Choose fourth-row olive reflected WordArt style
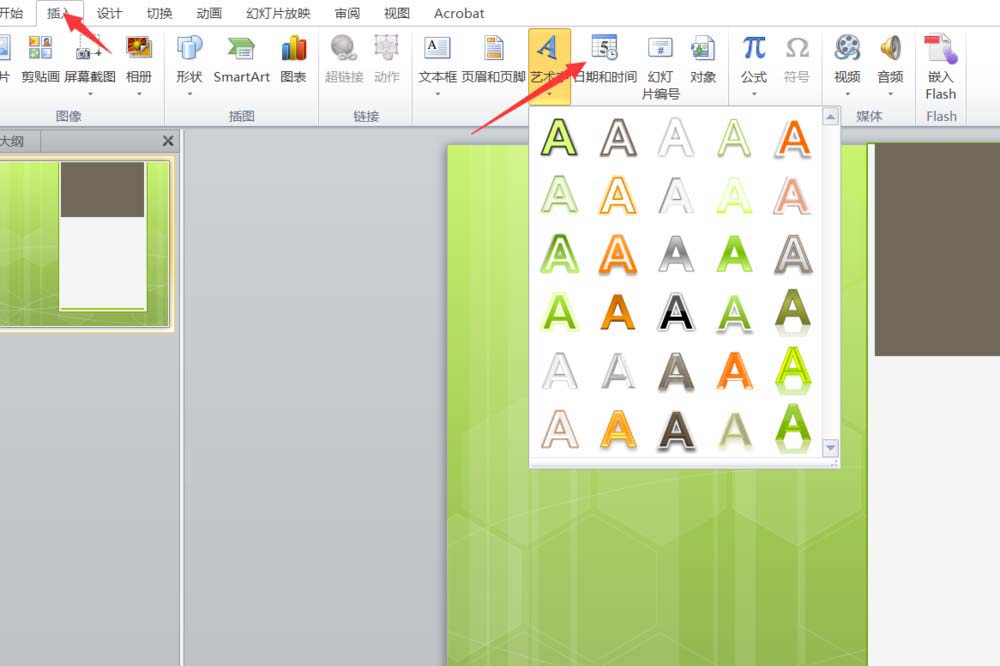This screenshot has height=666, width=1000. (793, 312)
